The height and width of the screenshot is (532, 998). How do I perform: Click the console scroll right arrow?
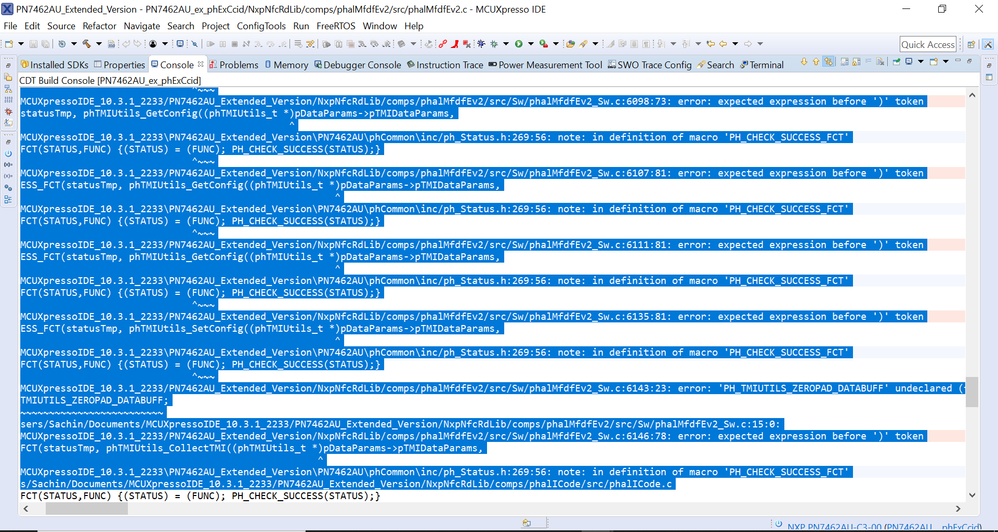click(x=959, y=508)
